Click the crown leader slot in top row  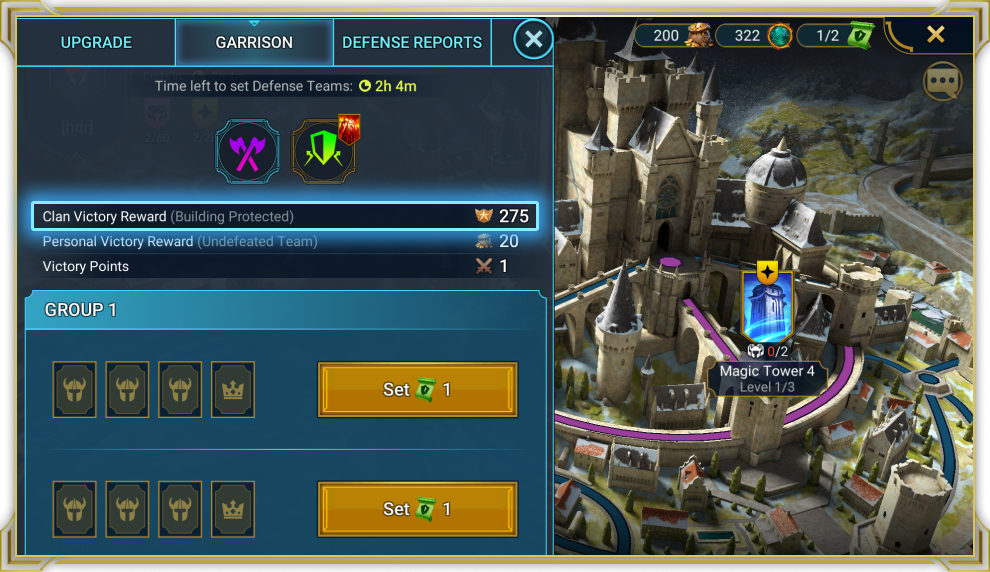233,390
